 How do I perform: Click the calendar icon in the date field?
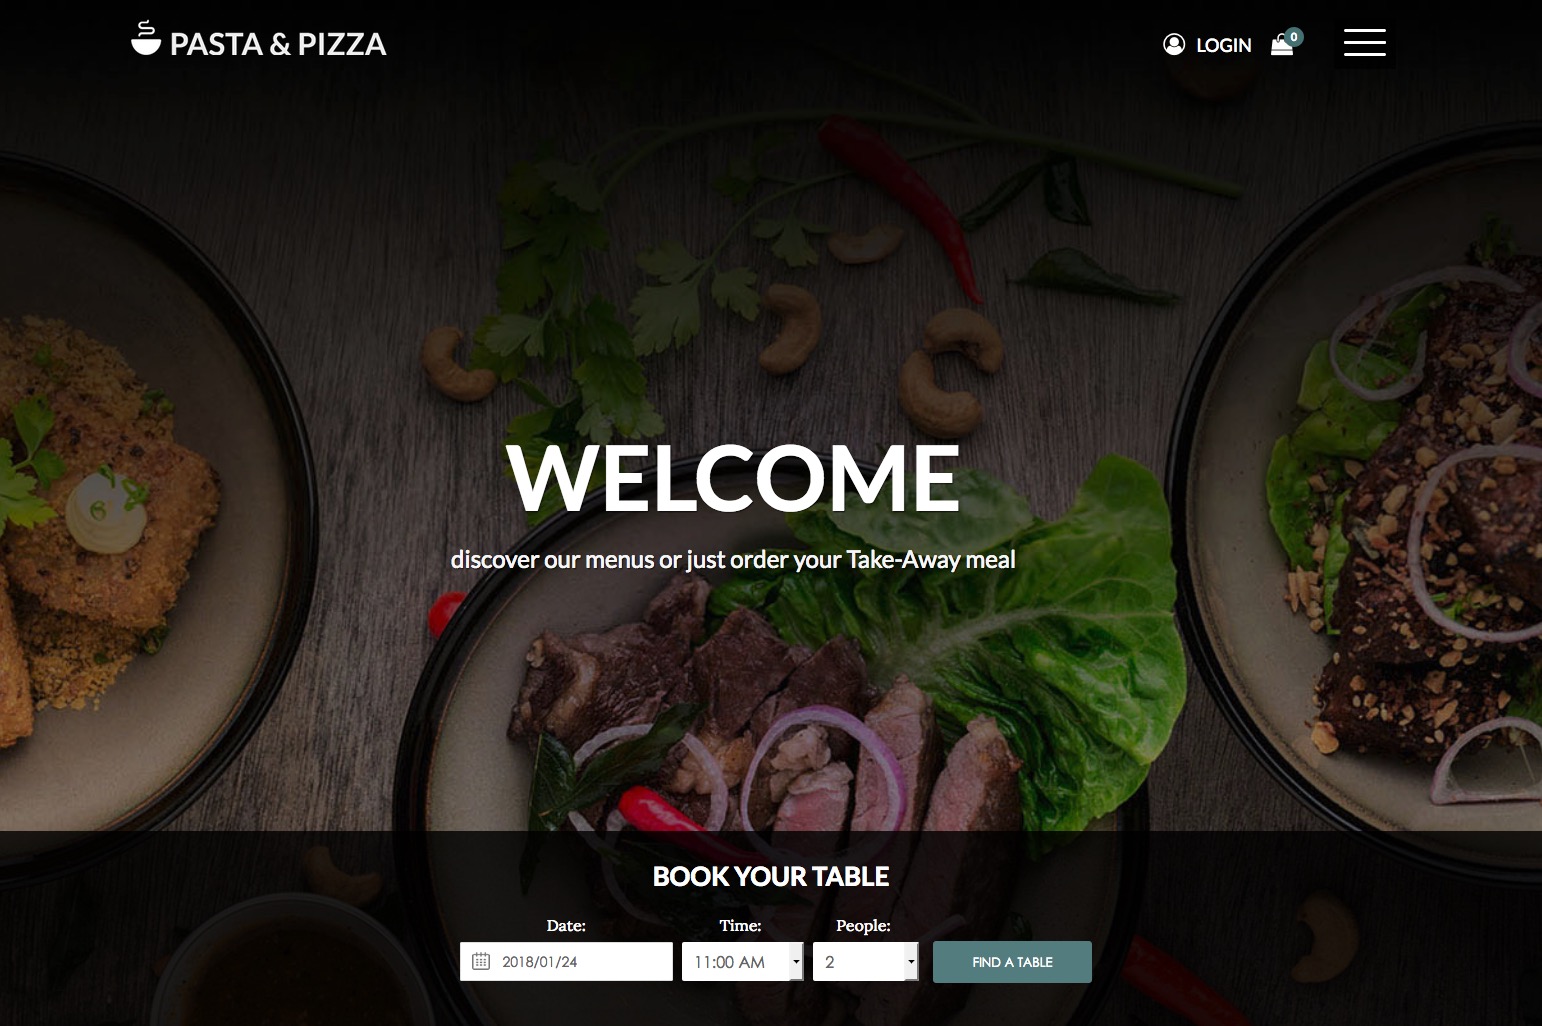tap(481, 961)
